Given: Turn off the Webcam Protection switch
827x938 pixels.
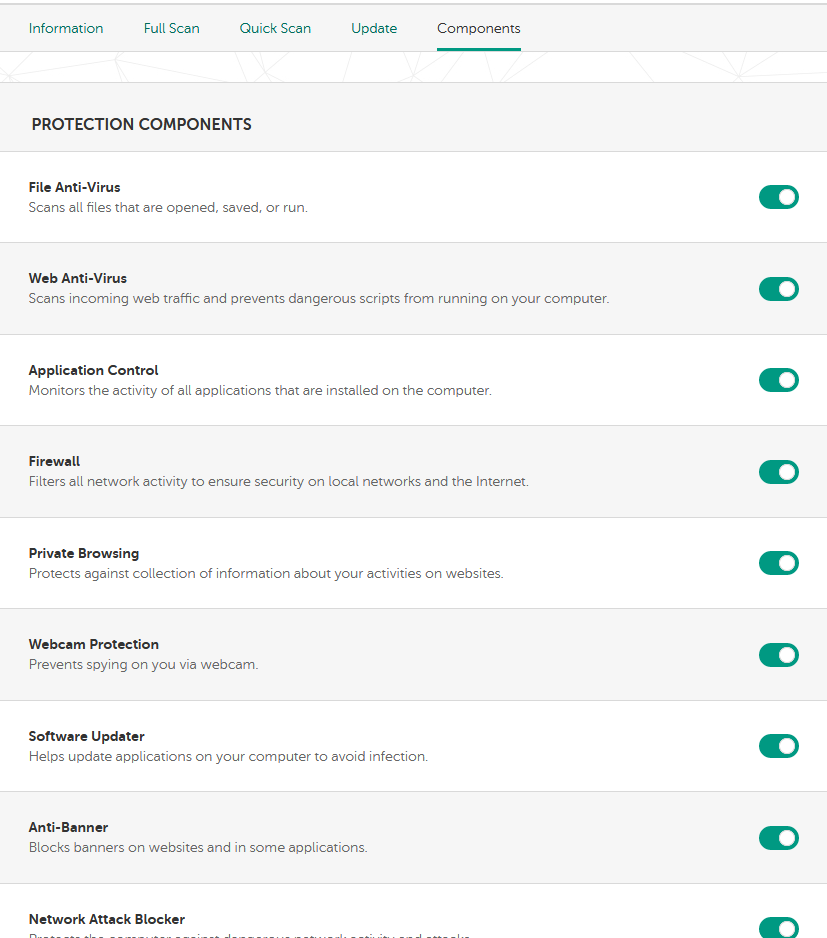Looking at the screenshot, I should (778, 655).
